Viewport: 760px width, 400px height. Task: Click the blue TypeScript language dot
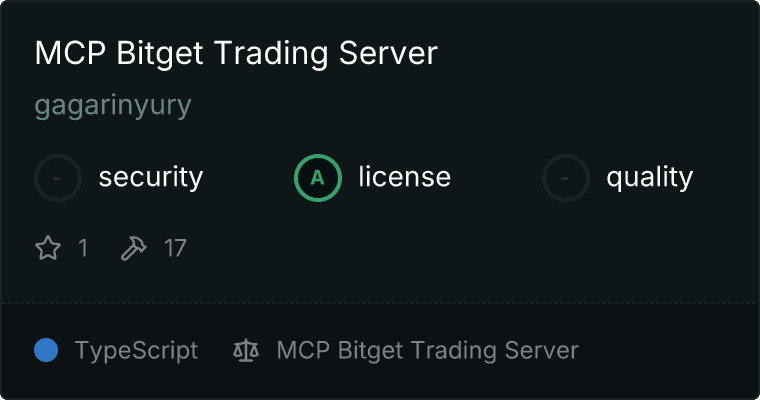46,350
